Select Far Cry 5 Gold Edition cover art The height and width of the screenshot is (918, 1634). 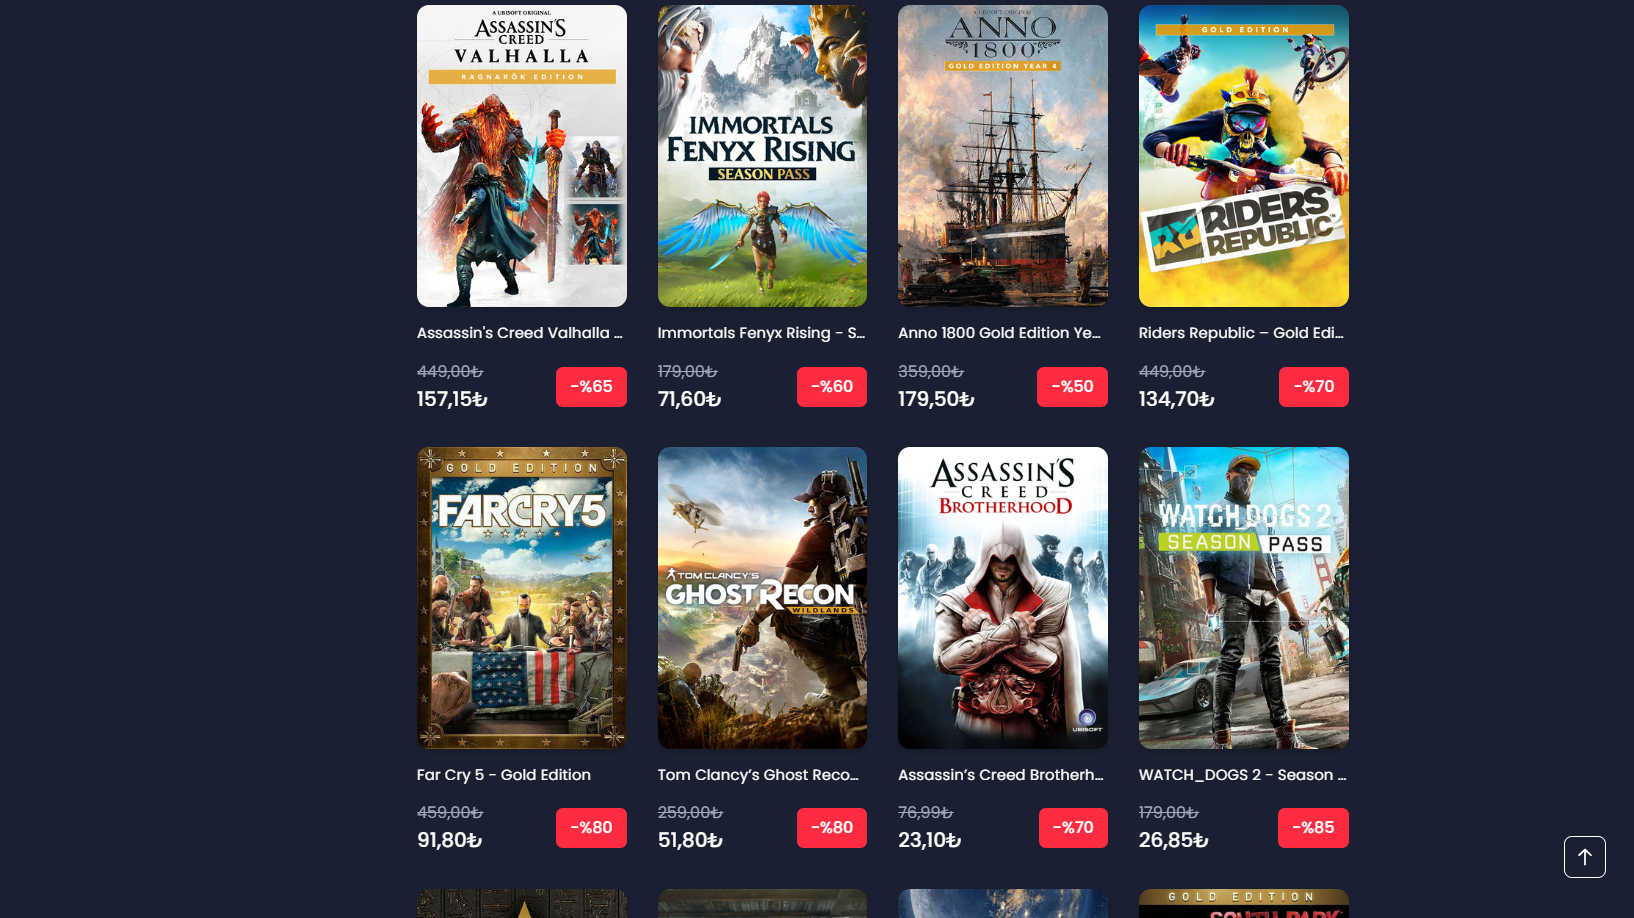(522, 598)
